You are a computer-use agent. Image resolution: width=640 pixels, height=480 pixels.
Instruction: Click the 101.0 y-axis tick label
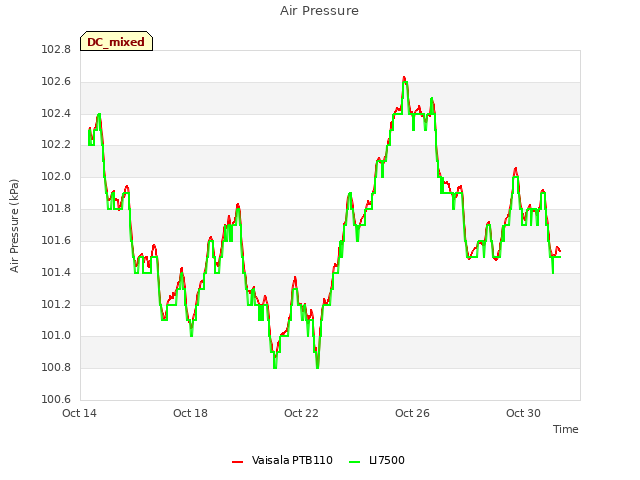coord(56,336)
